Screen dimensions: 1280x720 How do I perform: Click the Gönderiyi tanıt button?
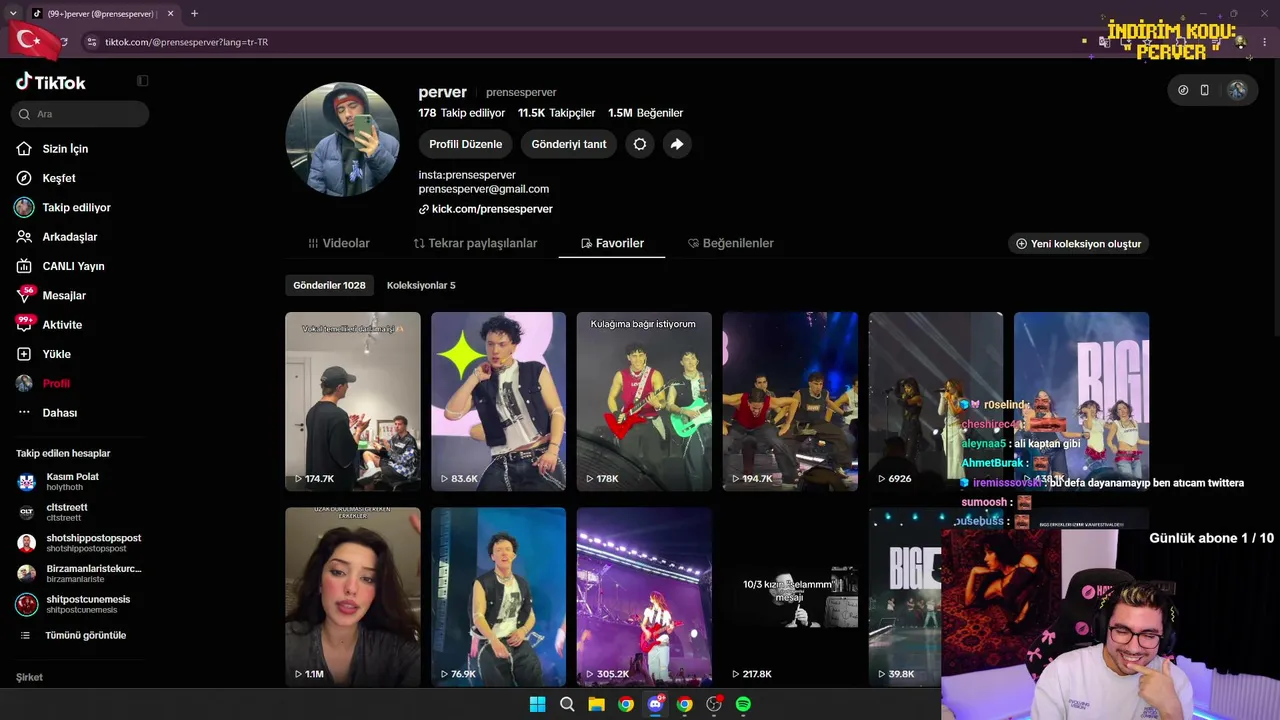click(x=569, y=144)
